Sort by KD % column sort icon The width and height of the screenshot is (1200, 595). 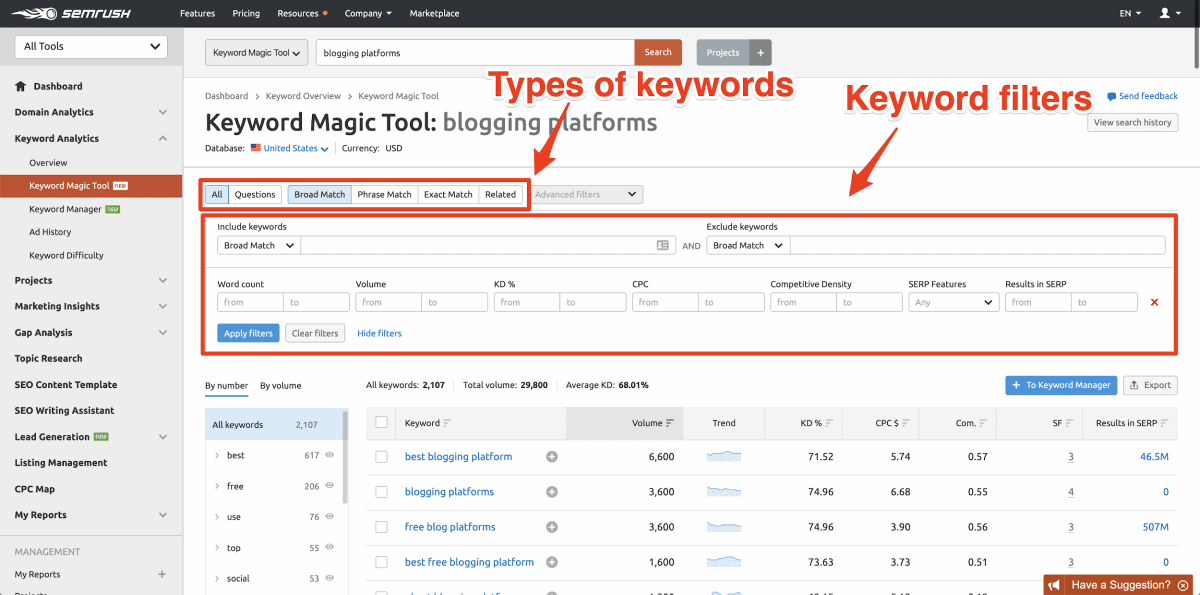click(830, 423)
